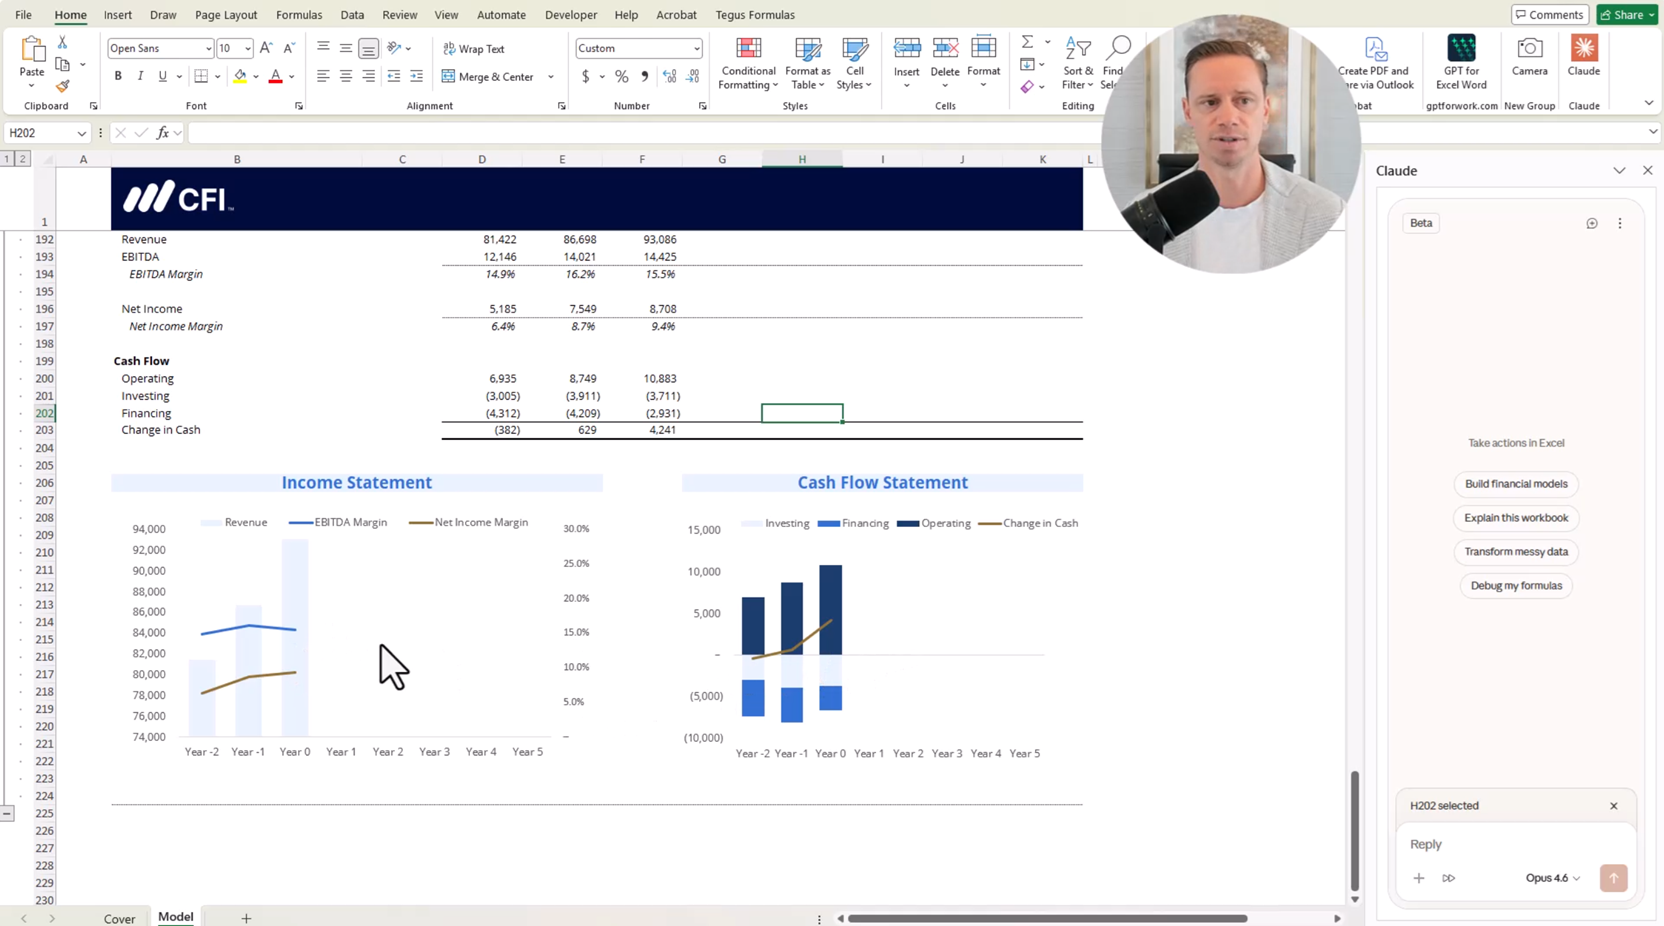This screenshot has height=926, width=1664.
Task: Switch to the Cover sheet tab
Action: 119,918
